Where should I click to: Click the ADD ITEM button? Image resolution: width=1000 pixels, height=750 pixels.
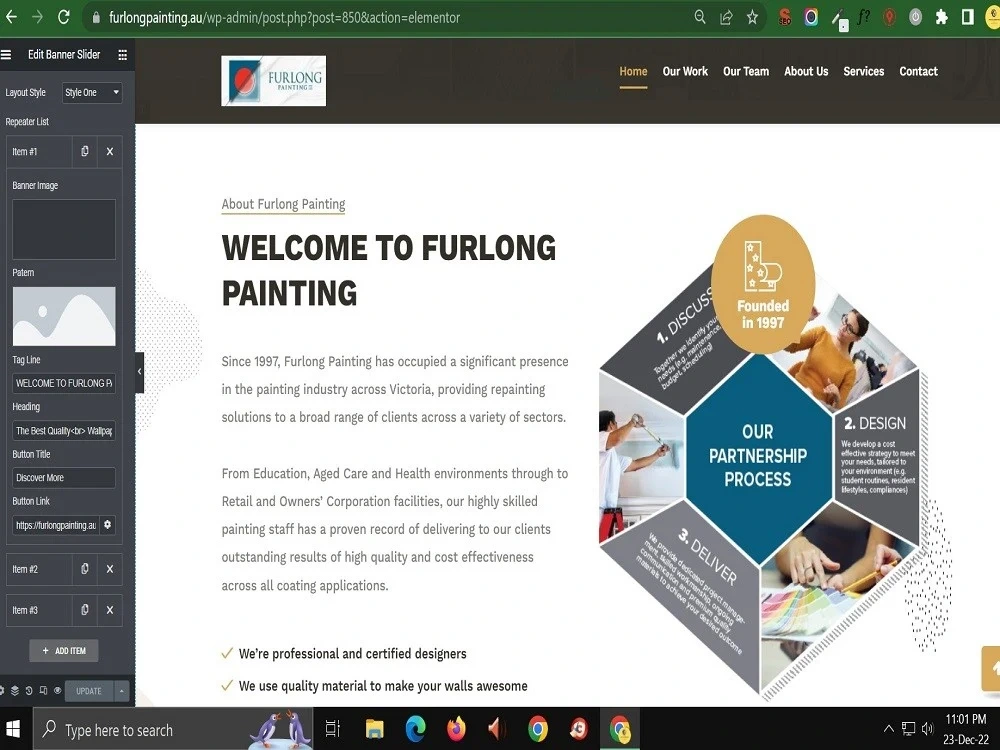tap(64, 651)
